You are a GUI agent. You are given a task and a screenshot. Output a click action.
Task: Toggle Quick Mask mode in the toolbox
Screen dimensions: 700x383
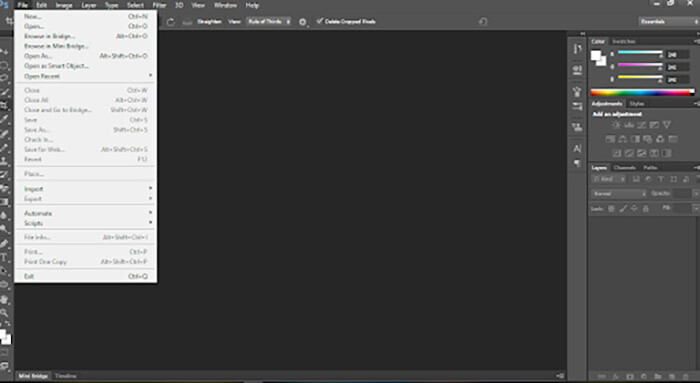4,353
